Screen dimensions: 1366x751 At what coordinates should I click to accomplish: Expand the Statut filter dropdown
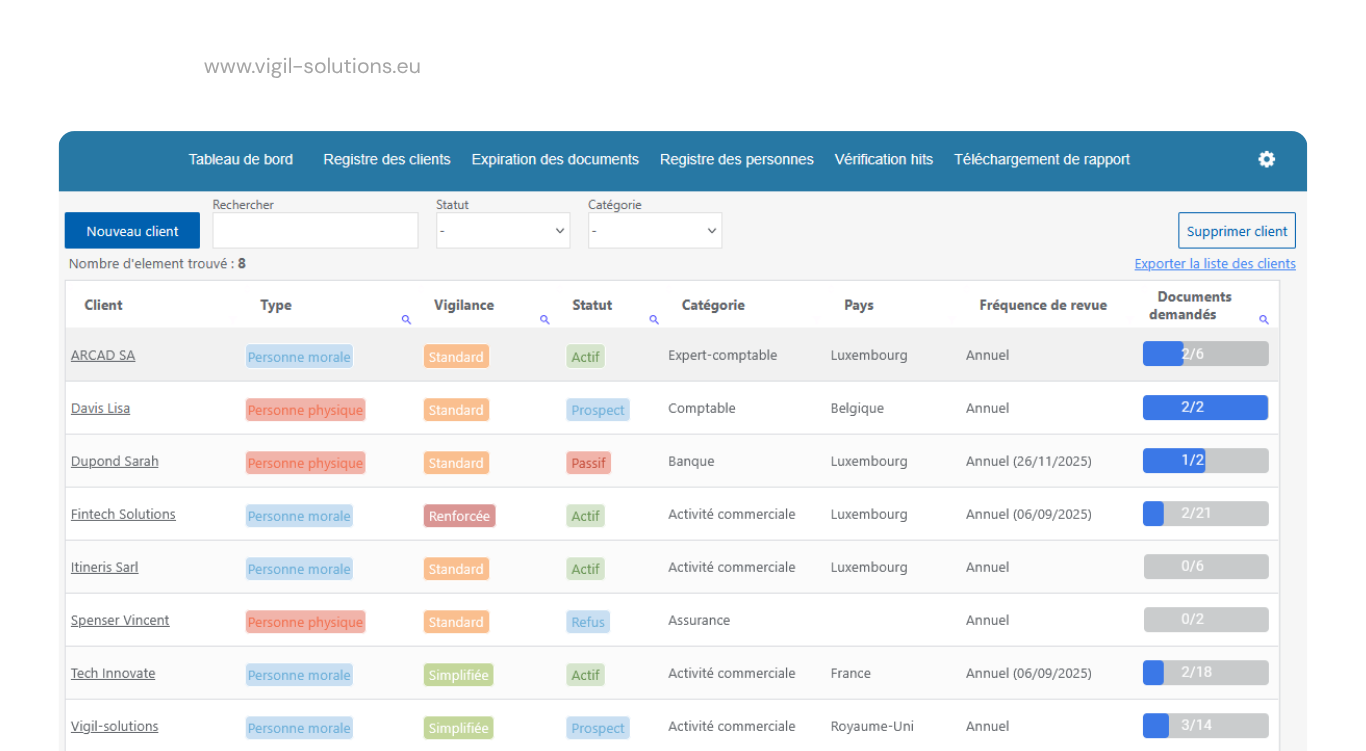503,230
